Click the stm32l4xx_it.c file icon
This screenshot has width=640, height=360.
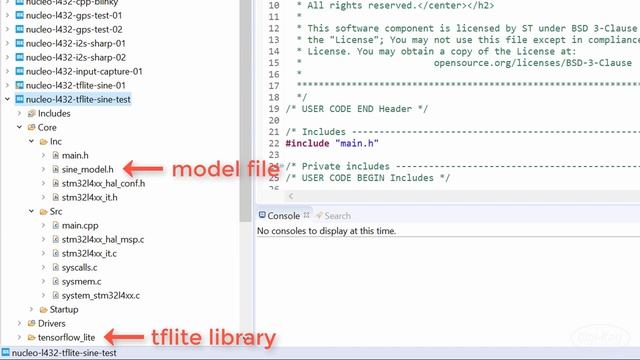[56, 253]
